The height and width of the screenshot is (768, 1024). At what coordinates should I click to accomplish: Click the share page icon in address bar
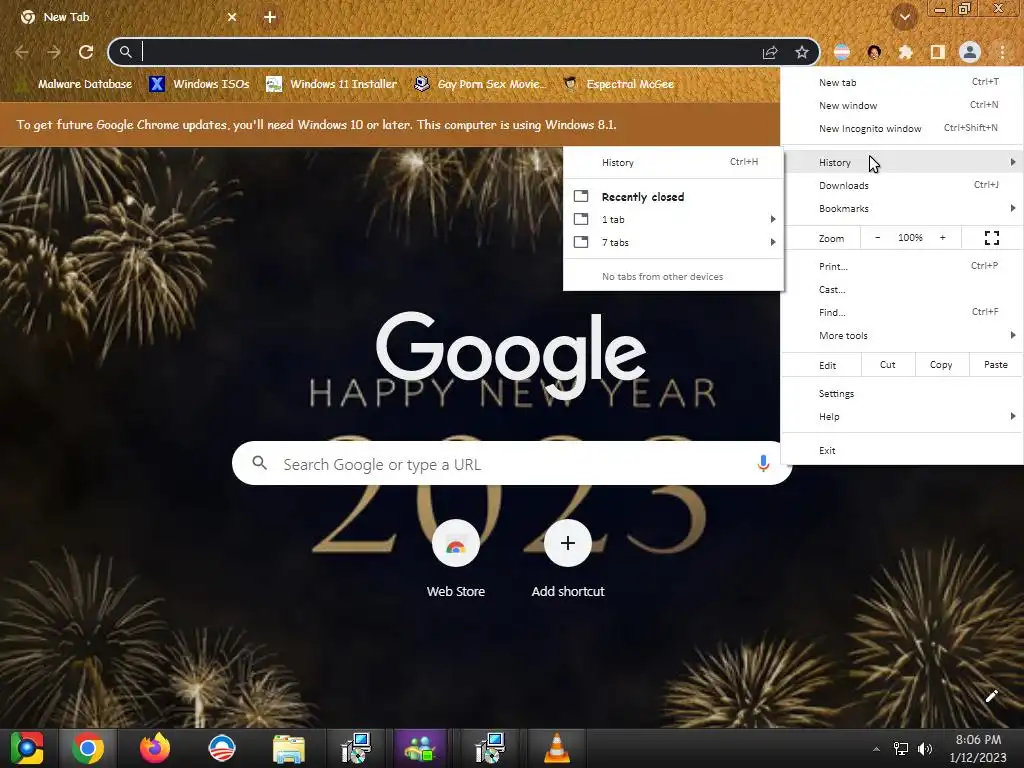pyautogui.click(x=770, y=52)
